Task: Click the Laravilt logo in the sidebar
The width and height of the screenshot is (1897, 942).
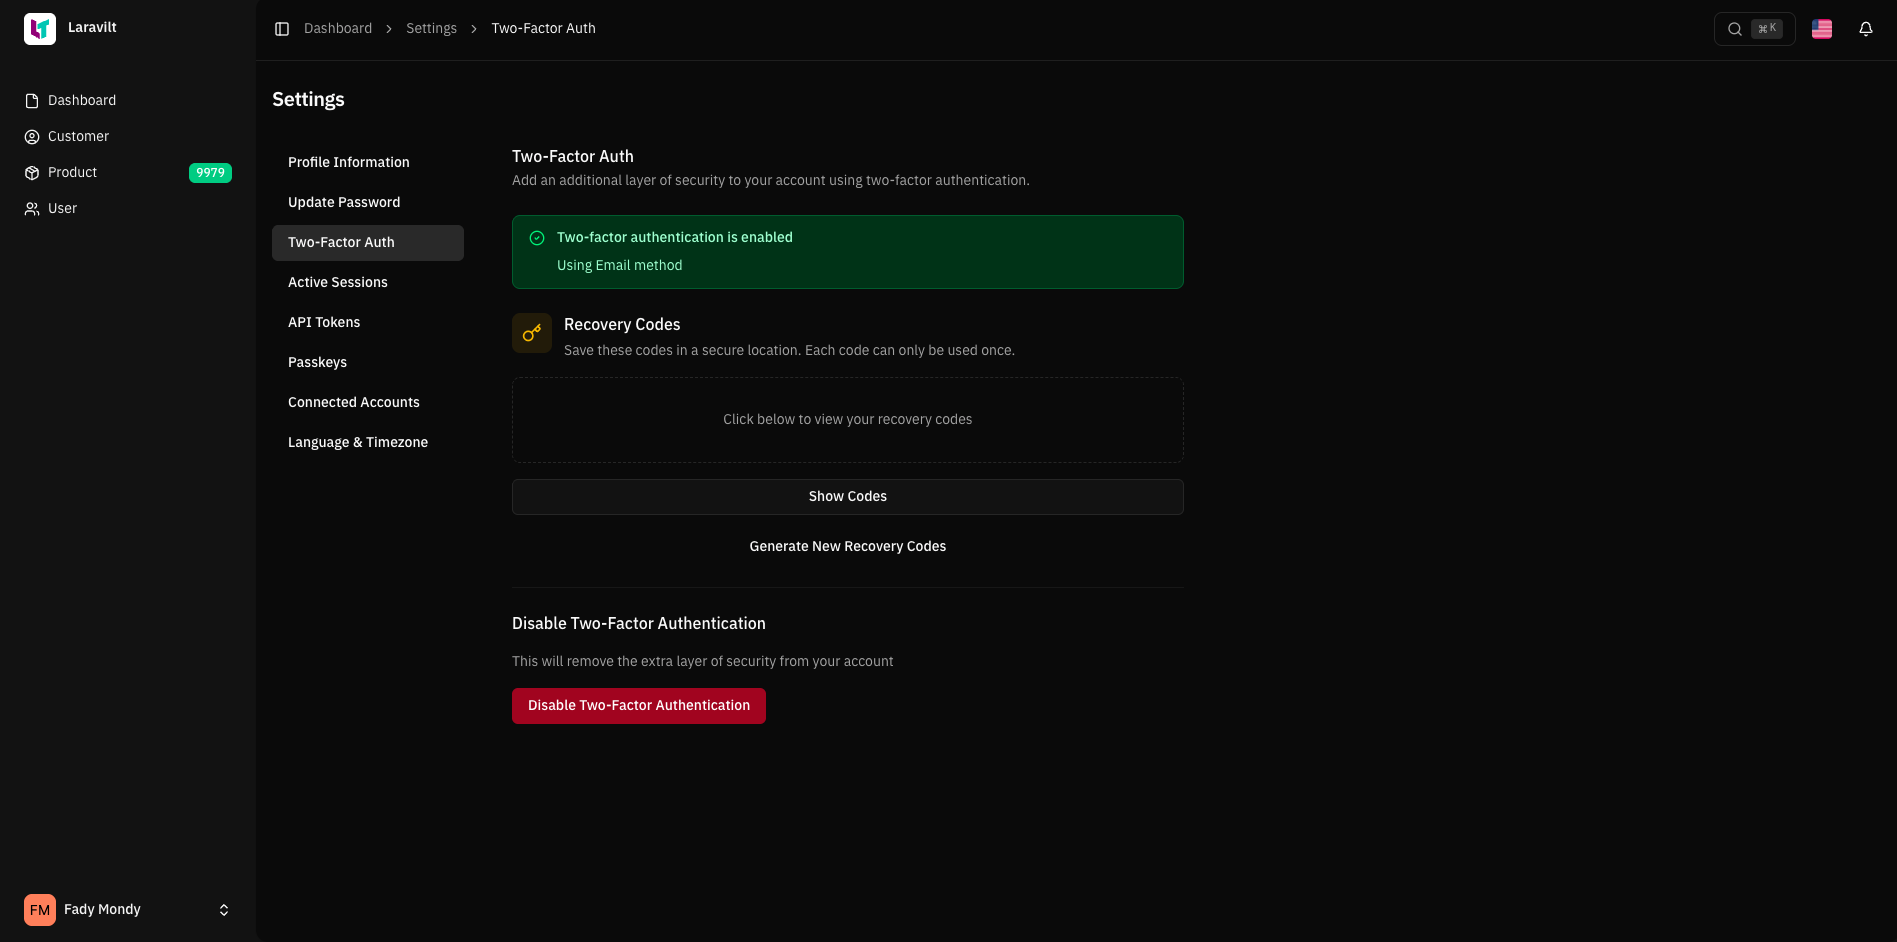Action: pyautogui.click(x=40, y=28)
